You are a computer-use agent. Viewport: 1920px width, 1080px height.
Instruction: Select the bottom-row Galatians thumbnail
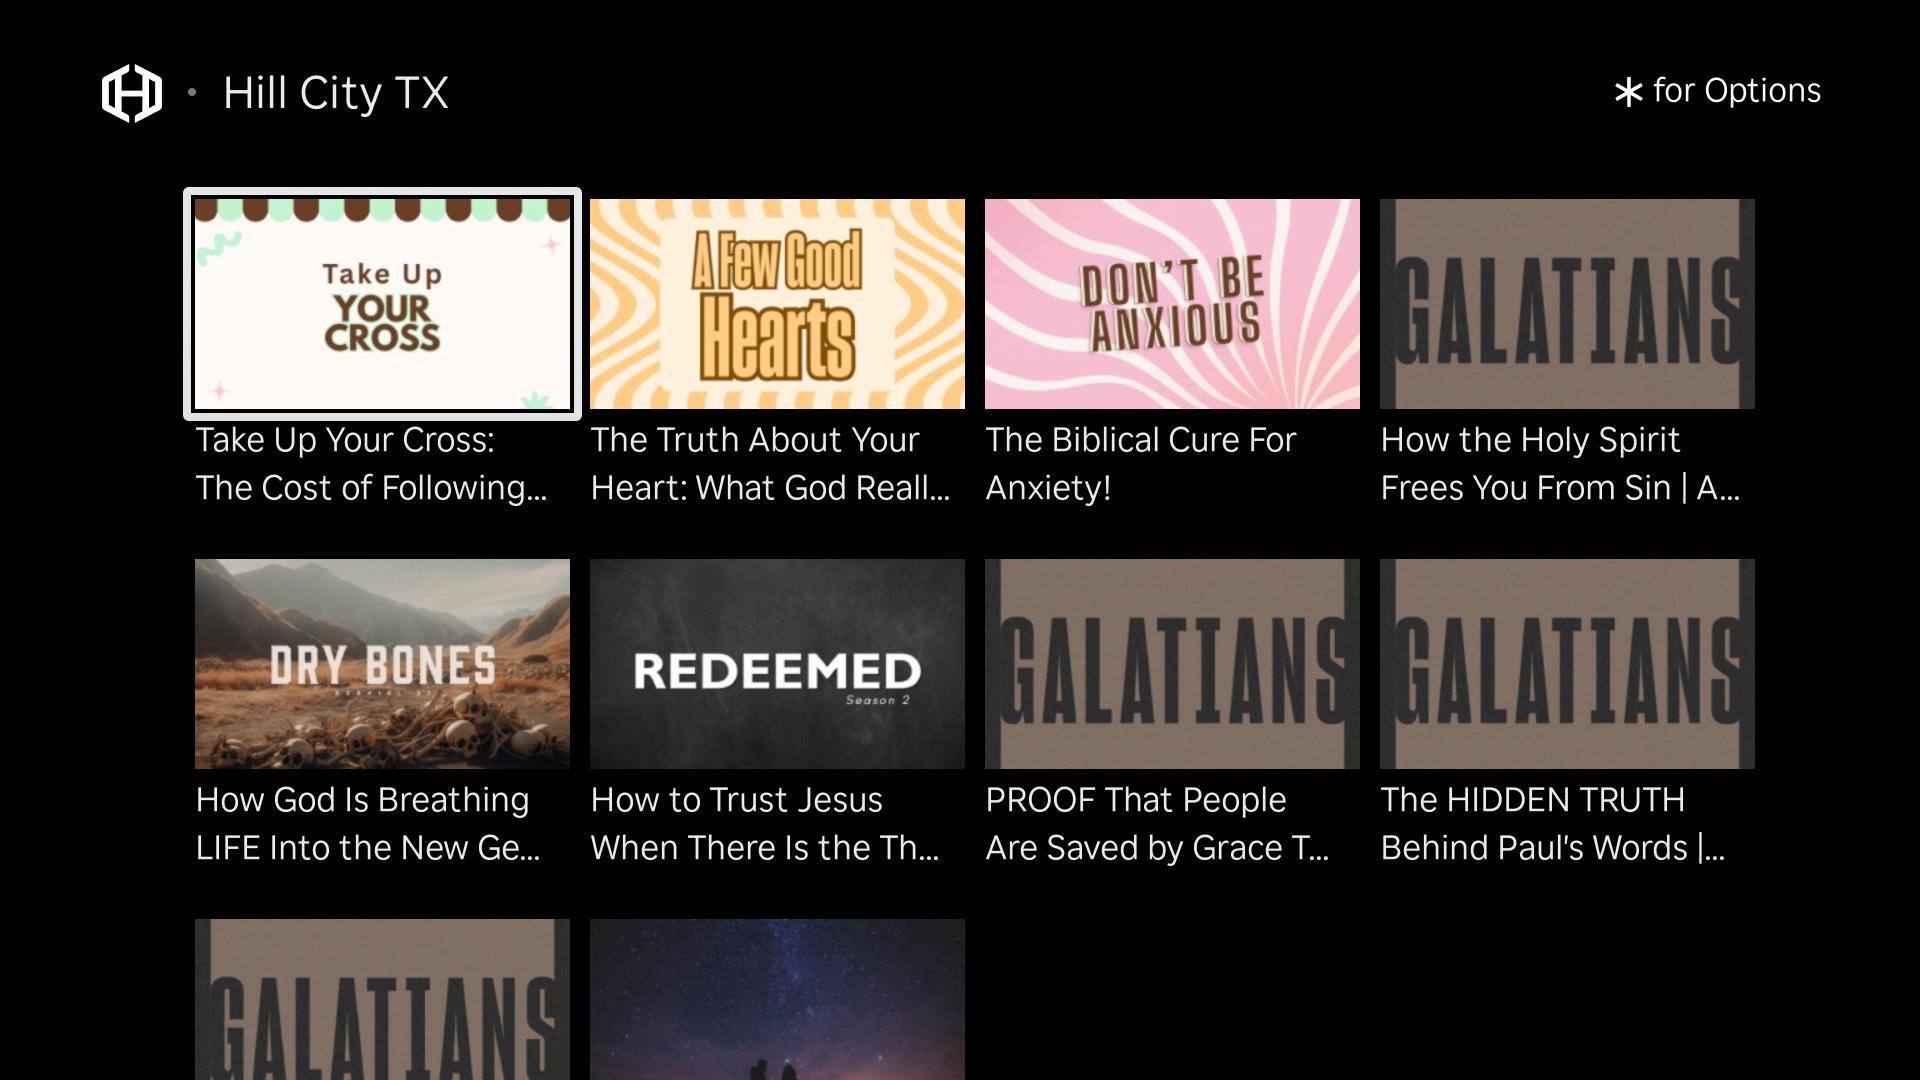tap(382, 999)
